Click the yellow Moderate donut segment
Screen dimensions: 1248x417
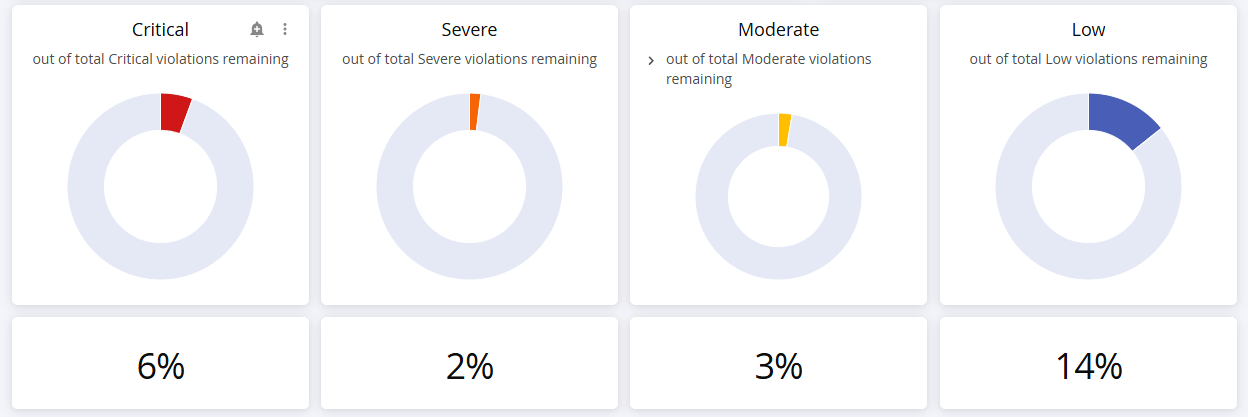coord(784,130)
